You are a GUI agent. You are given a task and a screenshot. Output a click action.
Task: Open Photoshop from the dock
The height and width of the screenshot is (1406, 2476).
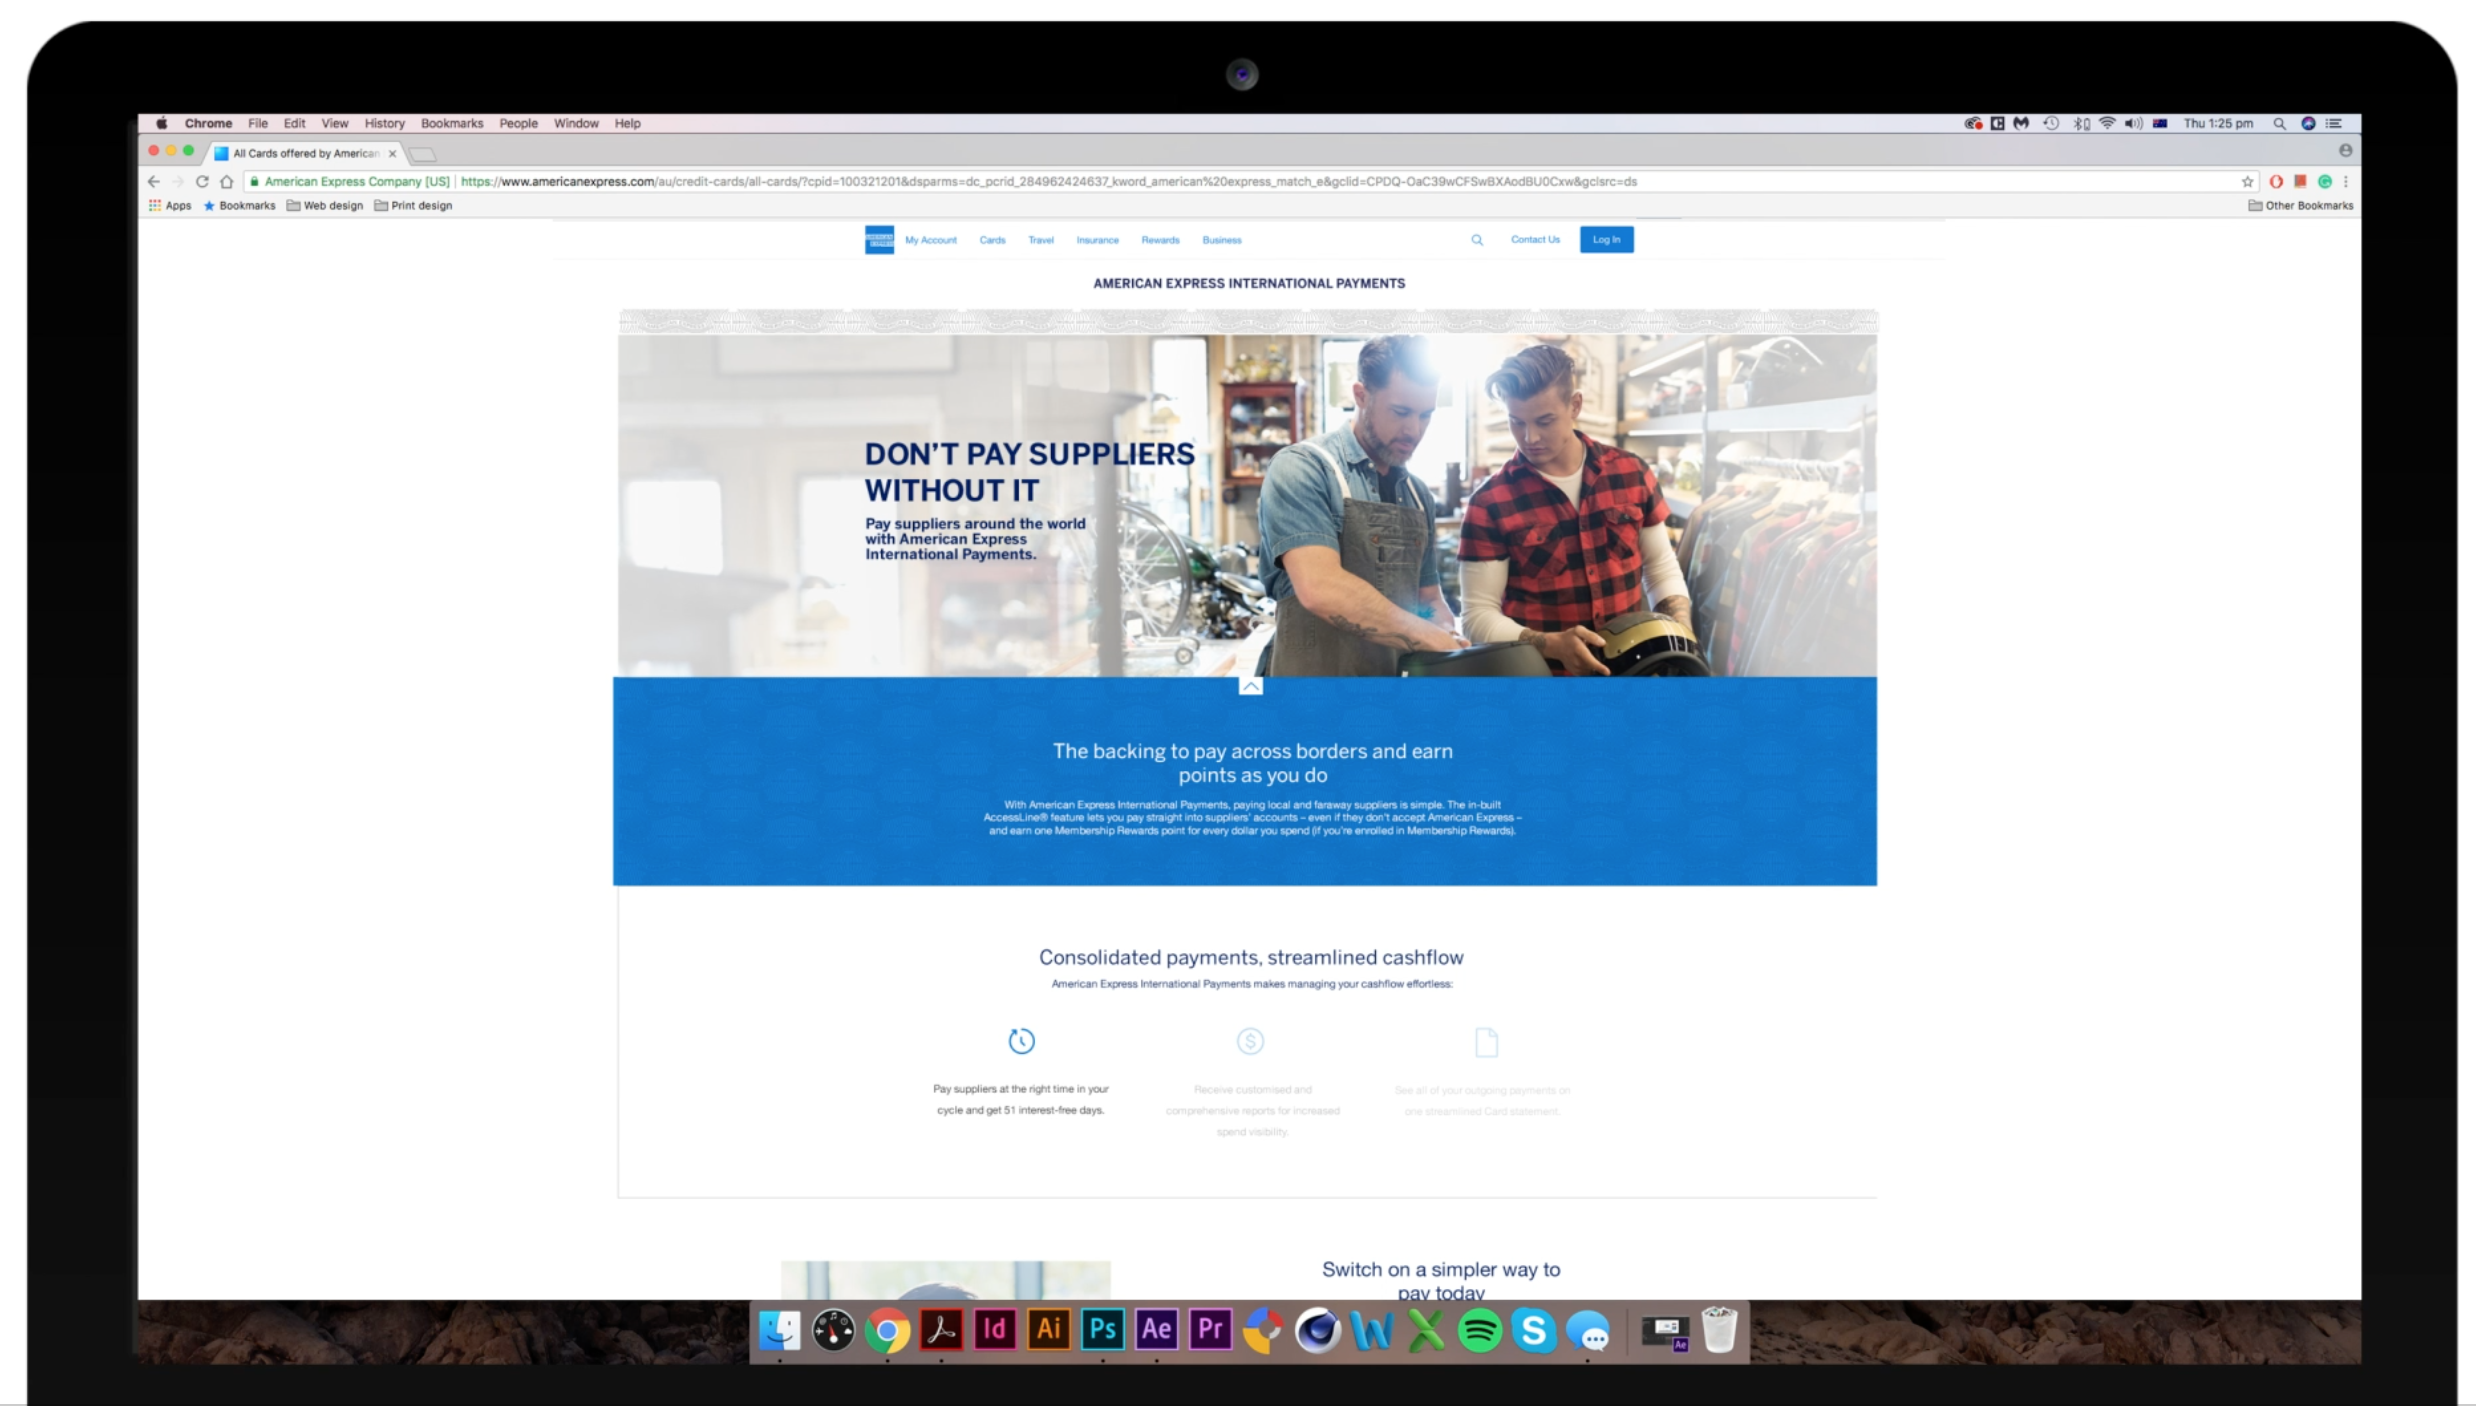(x=1102, y=1330)
